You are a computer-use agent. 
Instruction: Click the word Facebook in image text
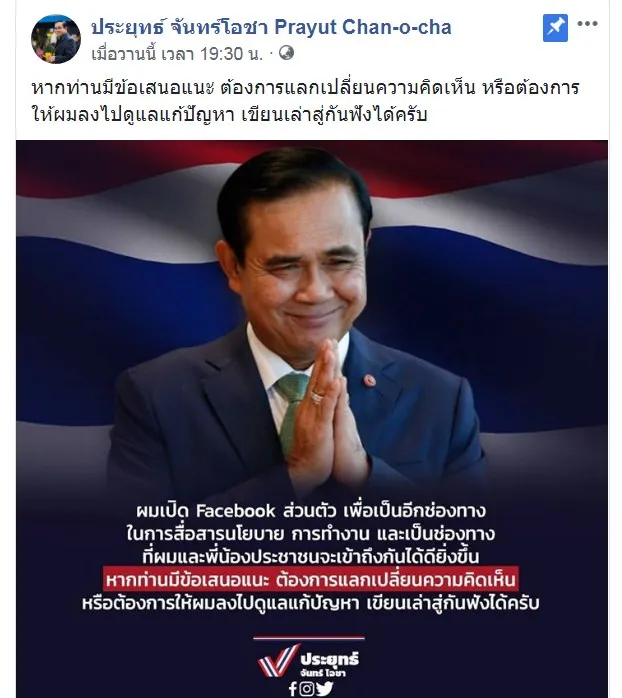coord(236,511)
